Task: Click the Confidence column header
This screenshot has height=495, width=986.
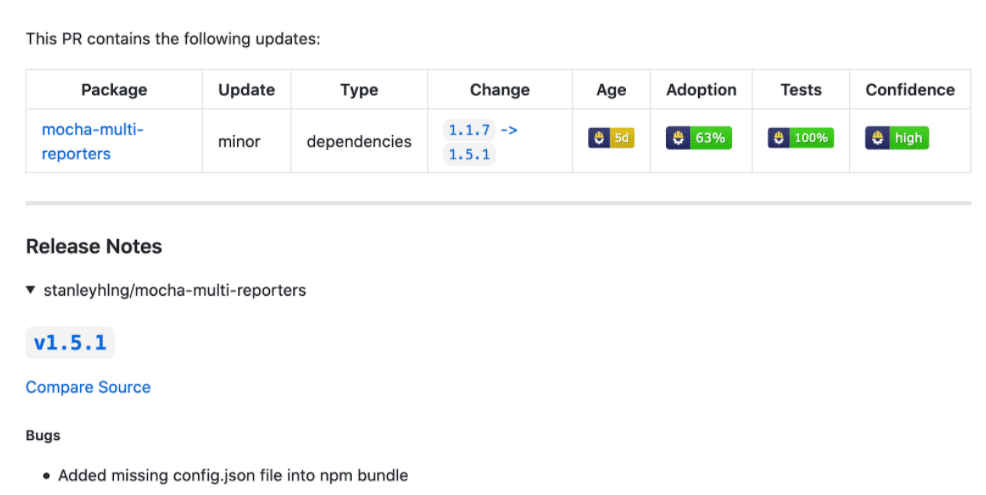Action: point(910,90)
